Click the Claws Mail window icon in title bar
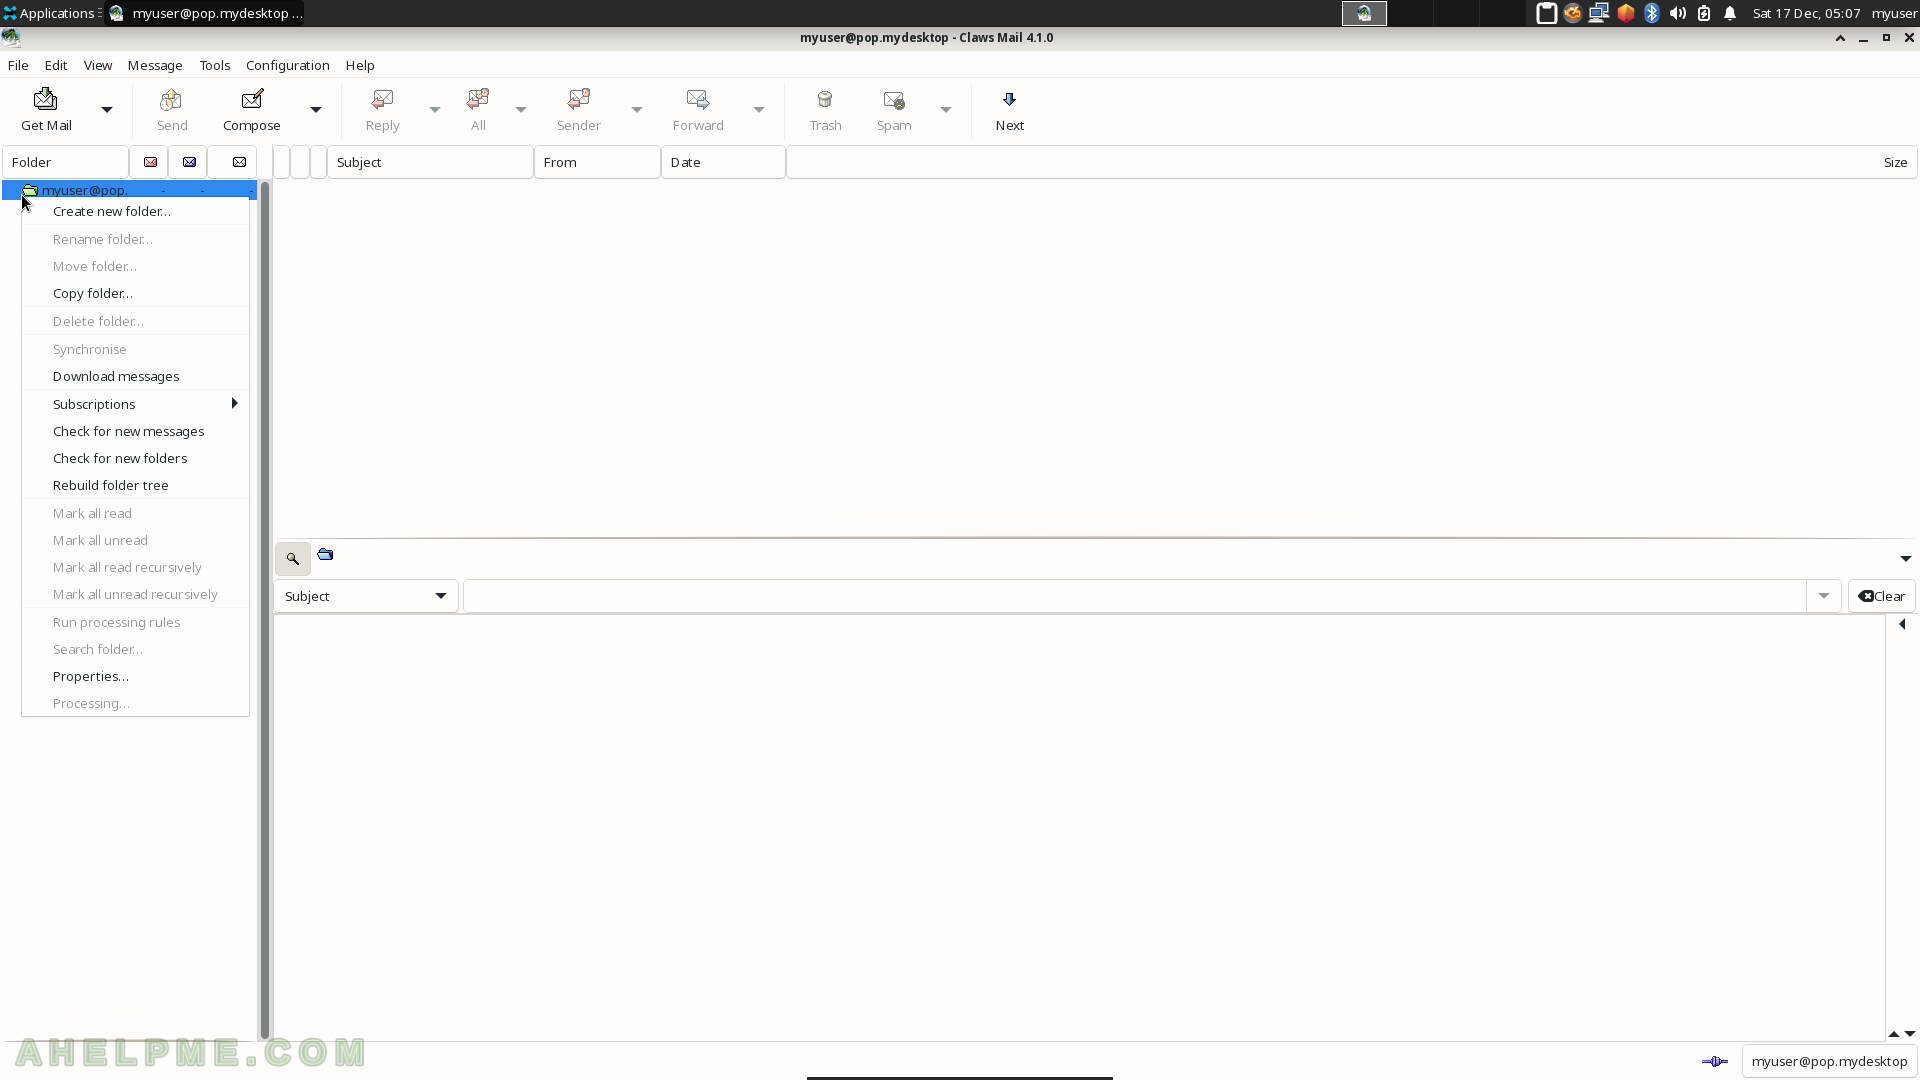Viewport: 1920px width, 1080px height. (11, 38)
